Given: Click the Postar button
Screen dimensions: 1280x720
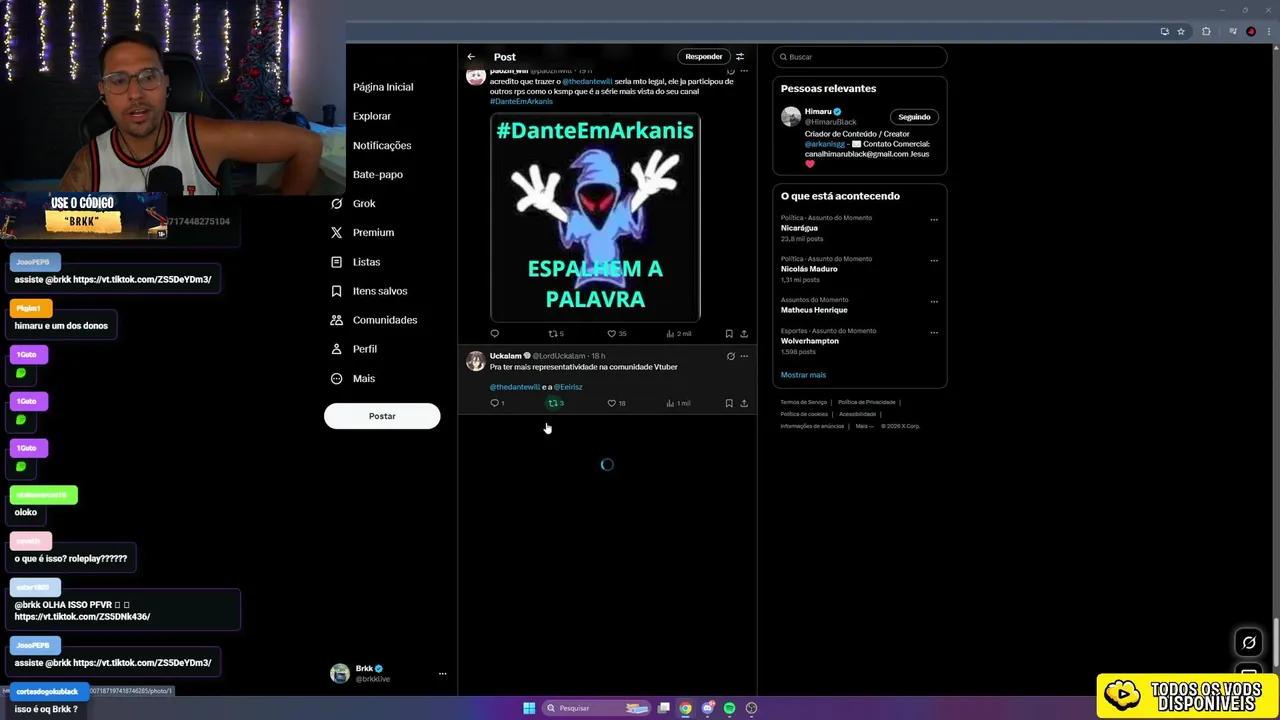Looking at the screenshot, I should (x=382, y=416).
